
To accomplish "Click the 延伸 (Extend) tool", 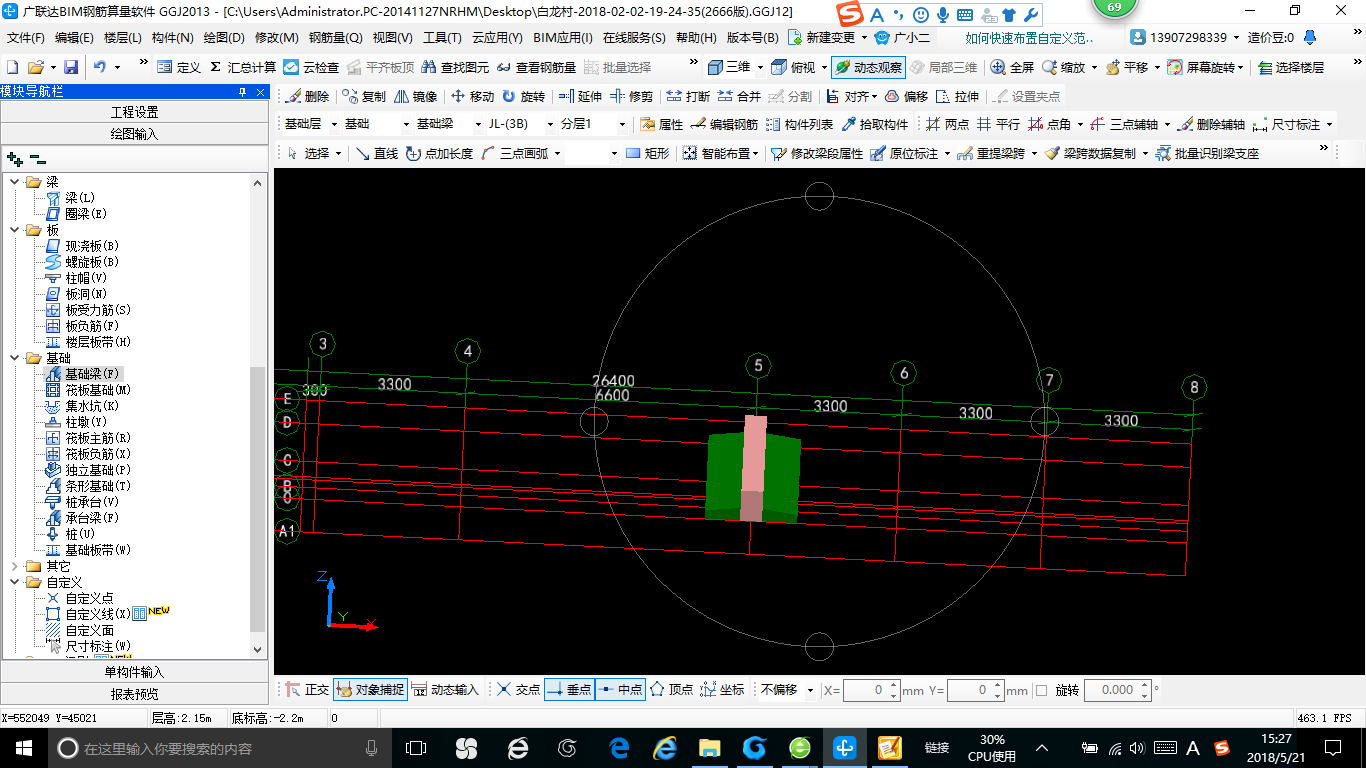I will coord(581,97).
